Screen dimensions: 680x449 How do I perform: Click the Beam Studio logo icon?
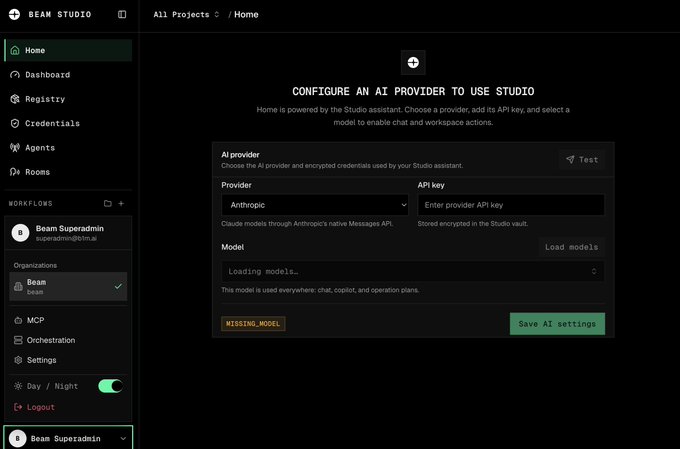(14, 14)
